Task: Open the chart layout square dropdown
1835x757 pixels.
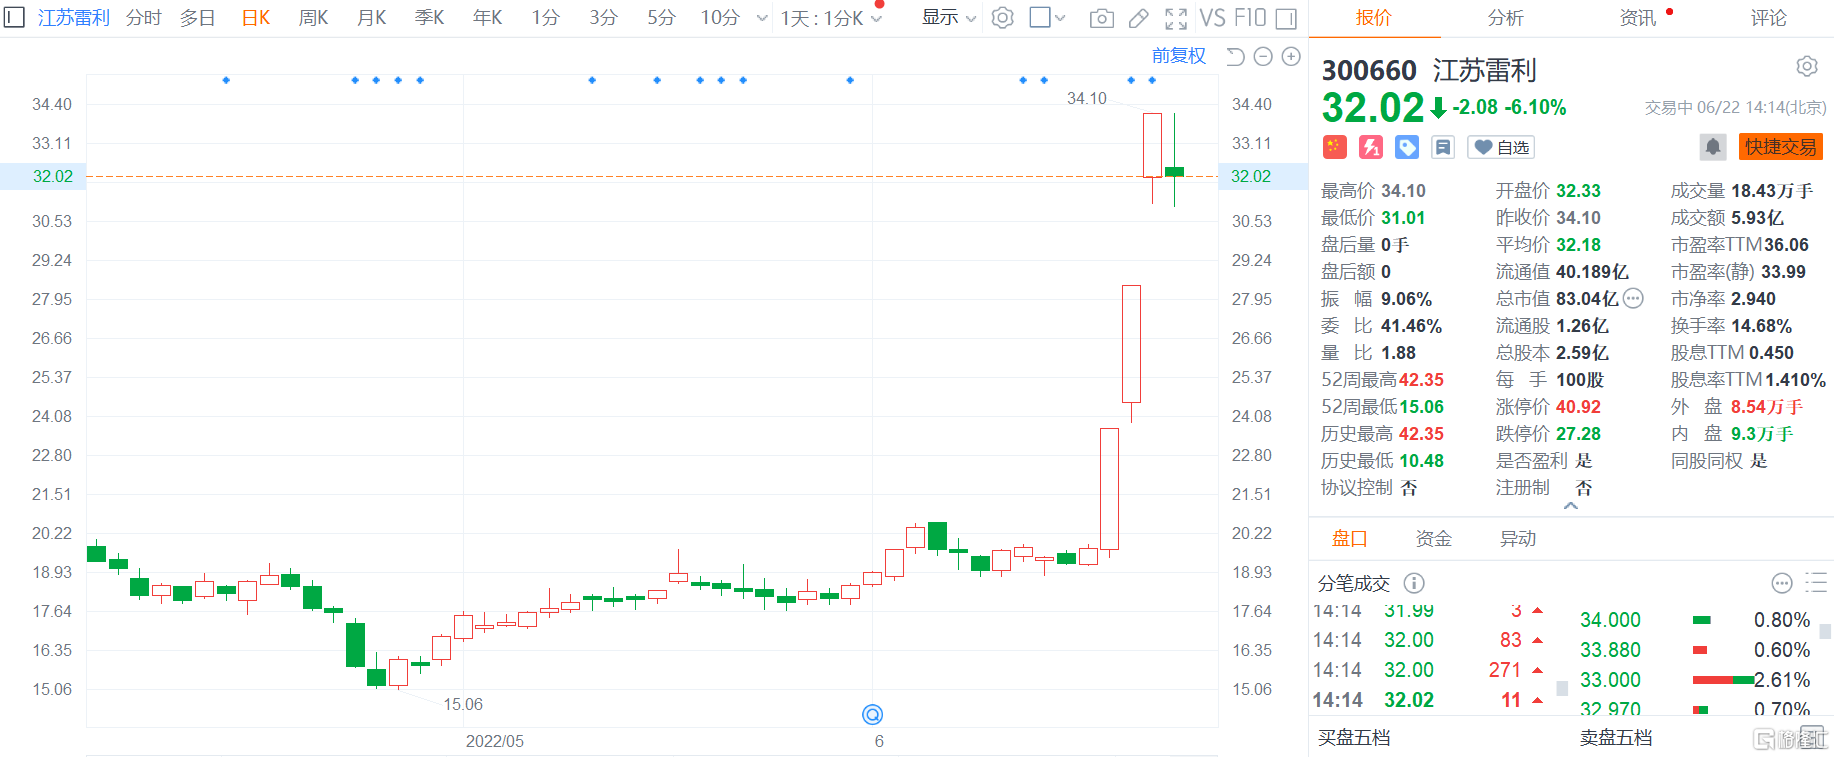Action: pyautogui.click(x=1047, y=18)
